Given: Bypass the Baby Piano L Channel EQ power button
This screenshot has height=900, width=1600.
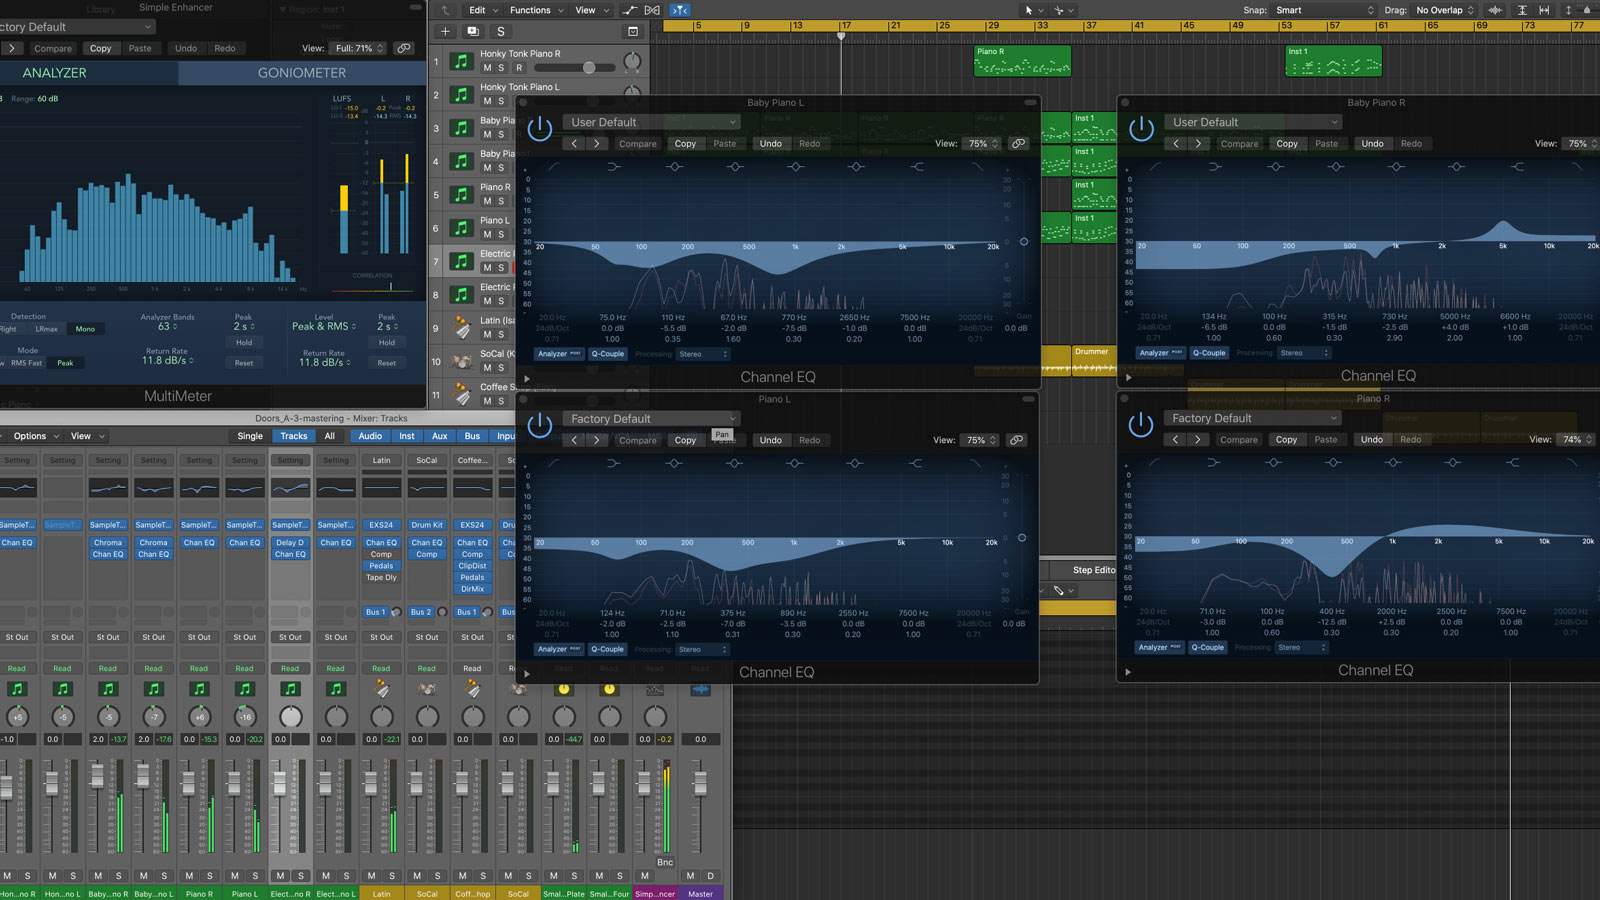Looking at the screenshot, I should (539, 128).
